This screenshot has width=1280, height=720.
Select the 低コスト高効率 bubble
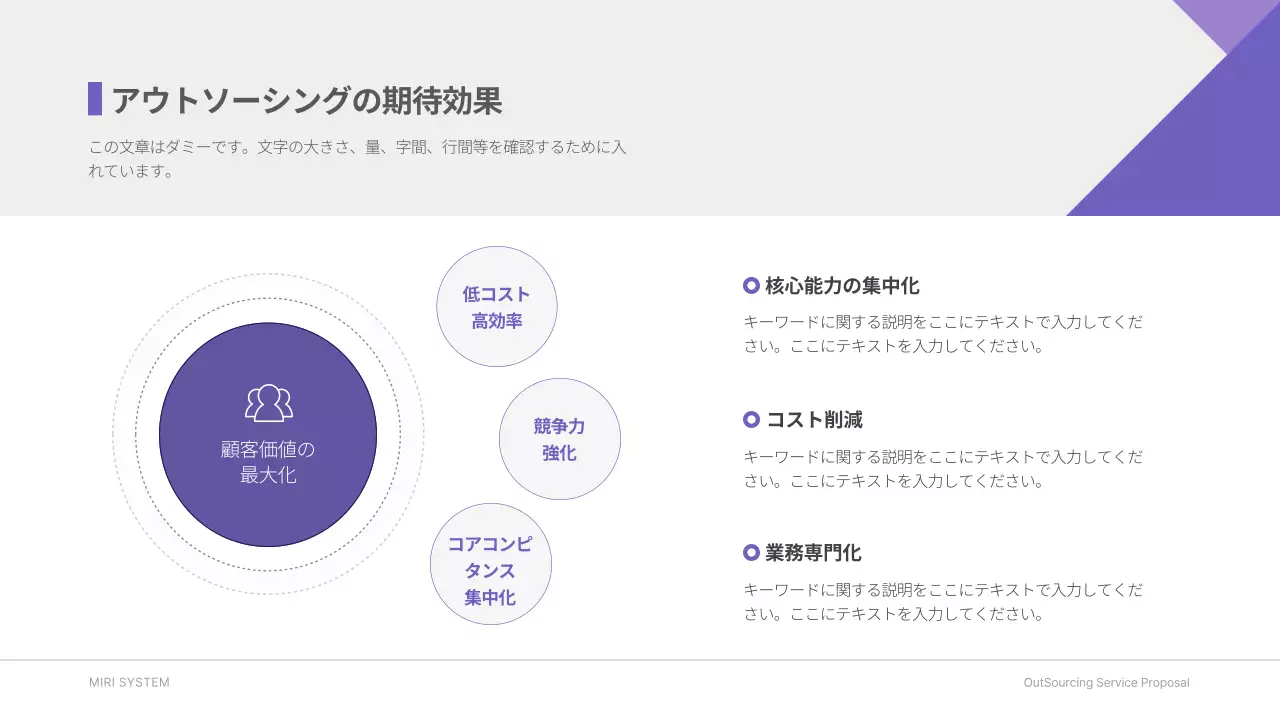[496, 306]
